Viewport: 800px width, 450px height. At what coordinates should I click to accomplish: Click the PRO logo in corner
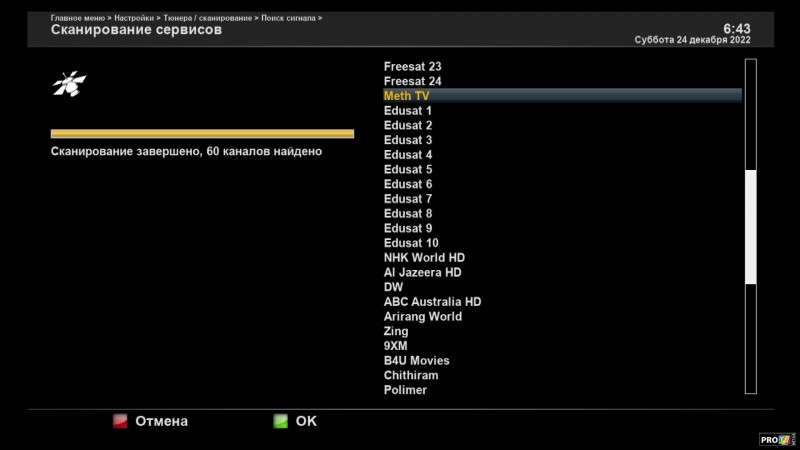click(778, 440)
